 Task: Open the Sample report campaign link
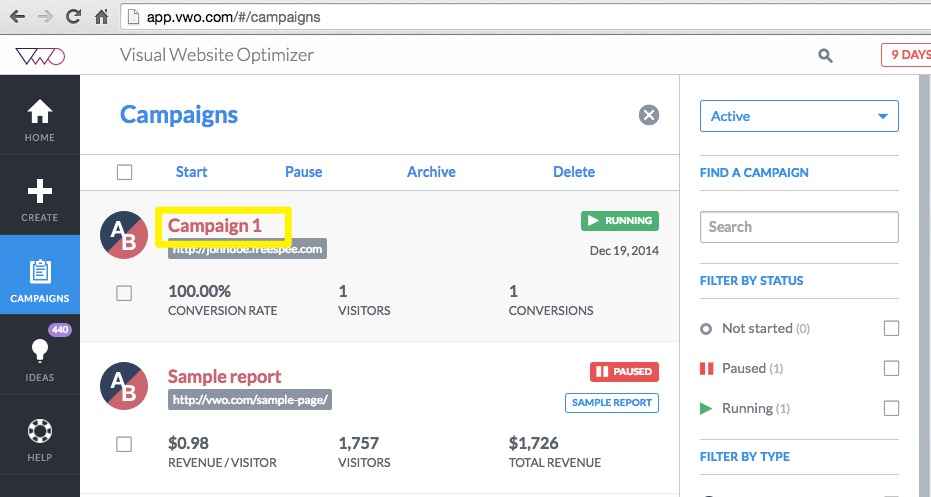(224, 377)
